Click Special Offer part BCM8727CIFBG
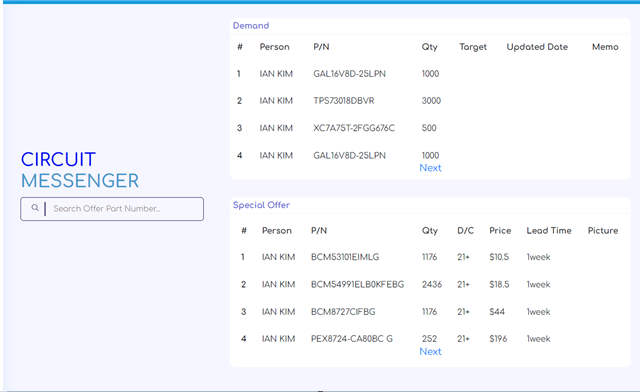This screenshot has width=640, height=392. (x=343, y=312)
